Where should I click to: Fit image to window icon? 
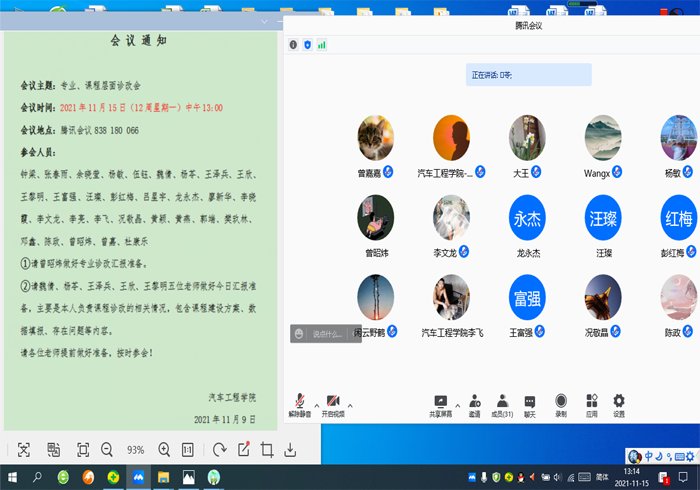[83, 449]
